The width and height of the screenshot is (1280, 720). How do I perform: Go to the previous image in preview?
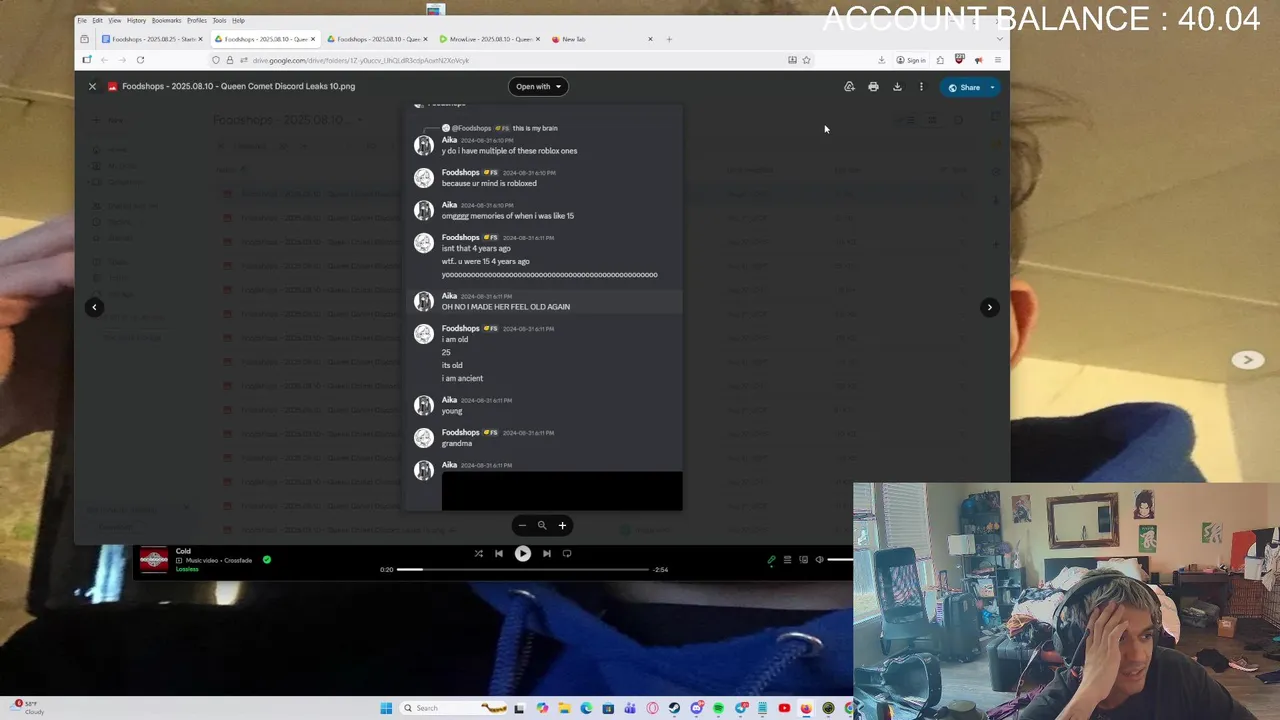pyautogui.click(x=94, y=307)
